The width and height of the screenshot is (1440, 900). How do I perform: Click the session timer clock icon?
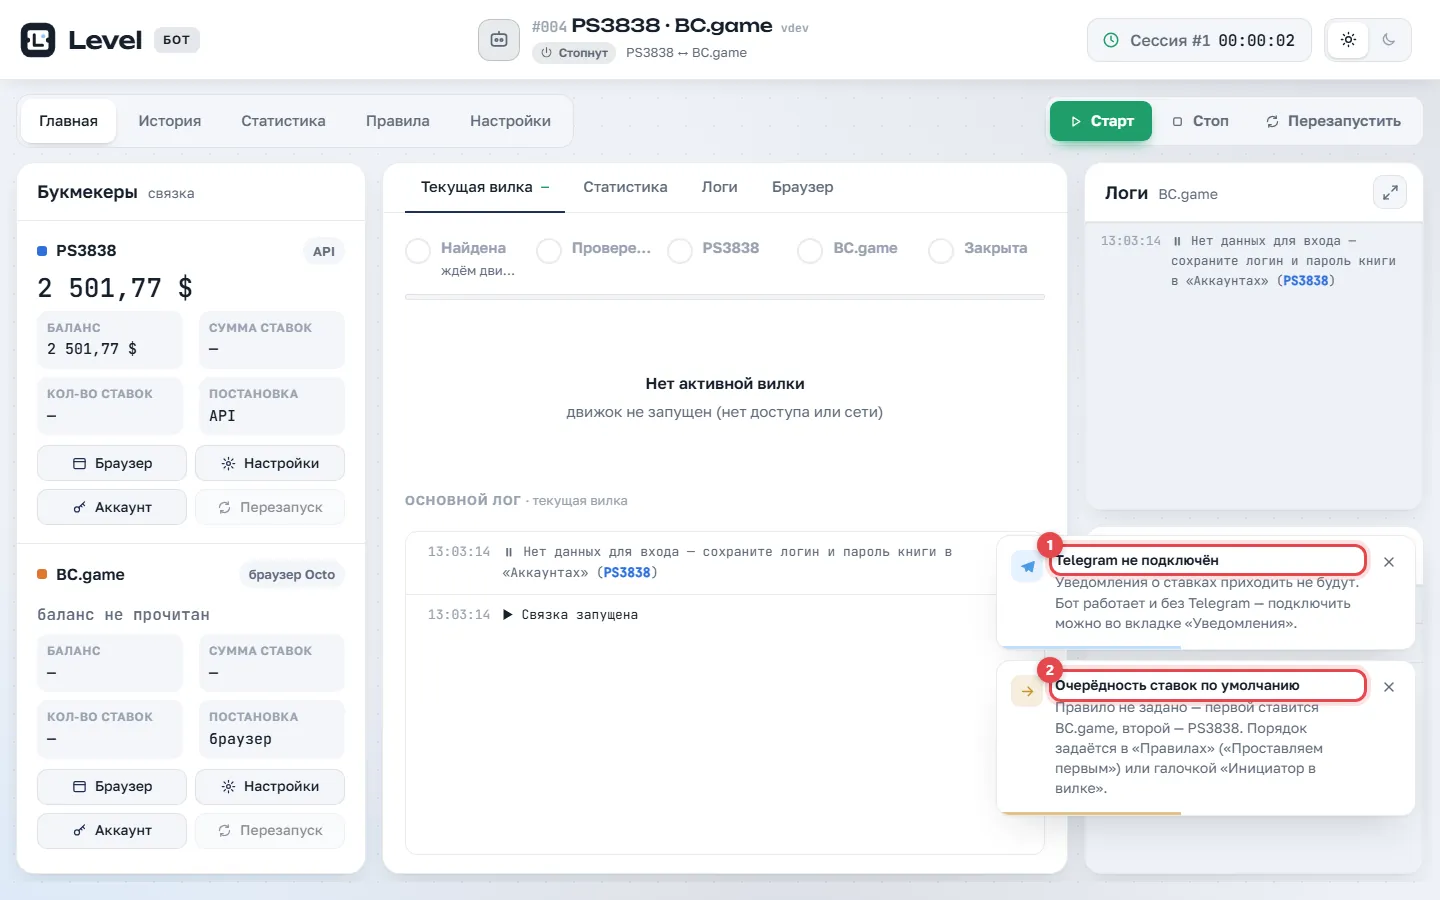click(x=1110, y=41)
